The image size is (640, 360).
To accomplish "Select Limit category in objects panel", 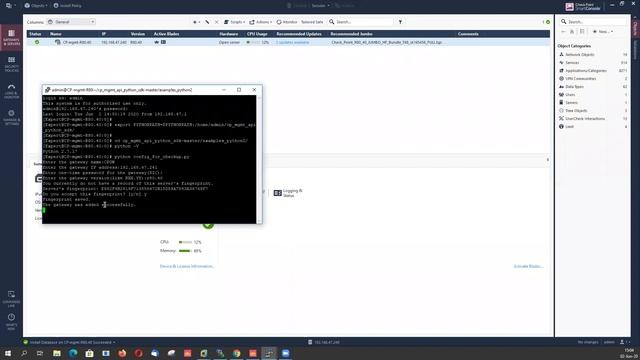I will tap(569, 127).
